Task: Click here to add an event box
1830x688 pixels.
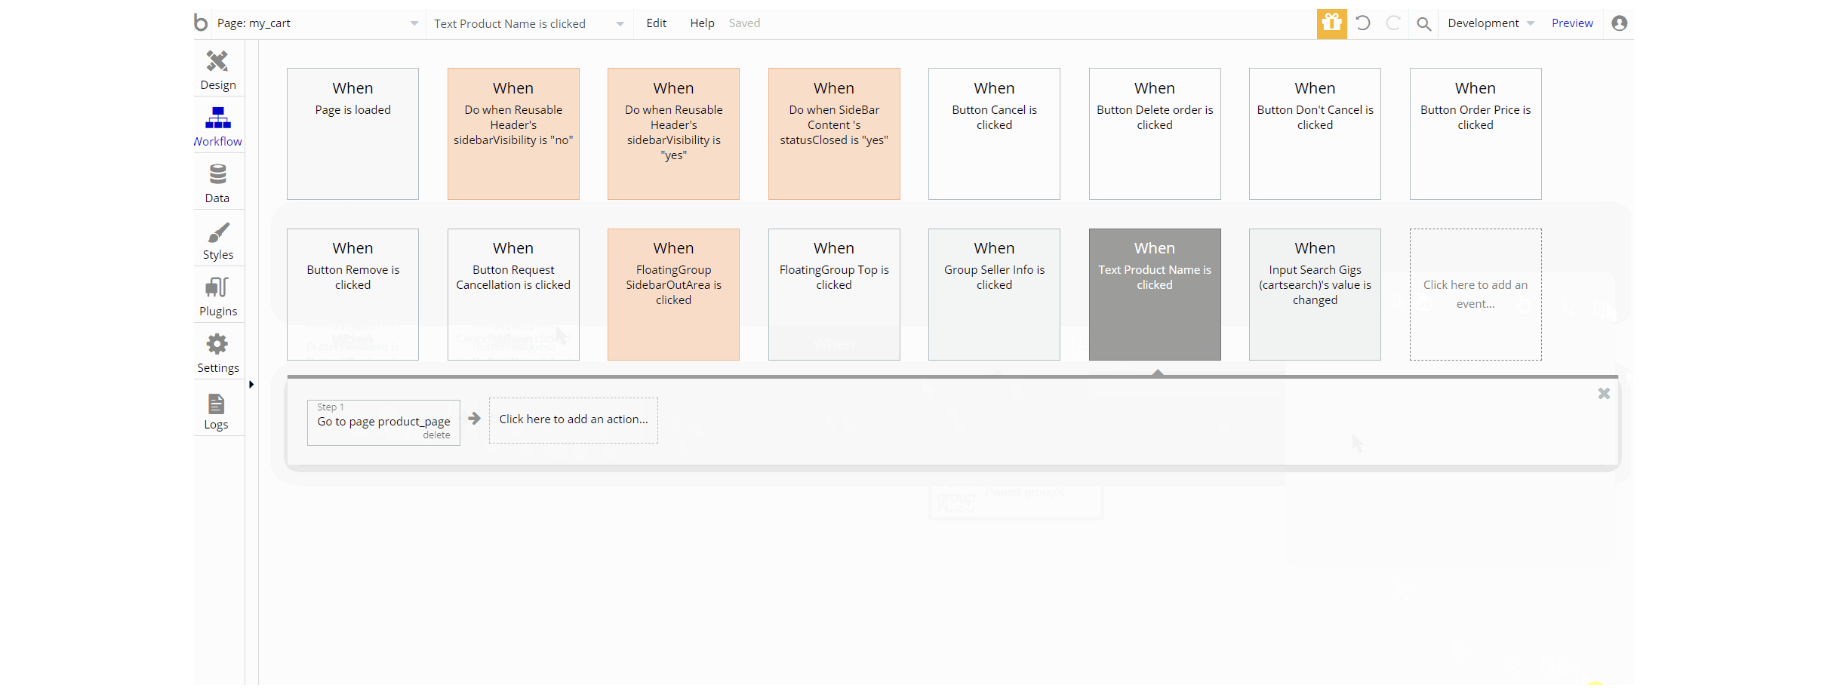Action: point(1475,294)
